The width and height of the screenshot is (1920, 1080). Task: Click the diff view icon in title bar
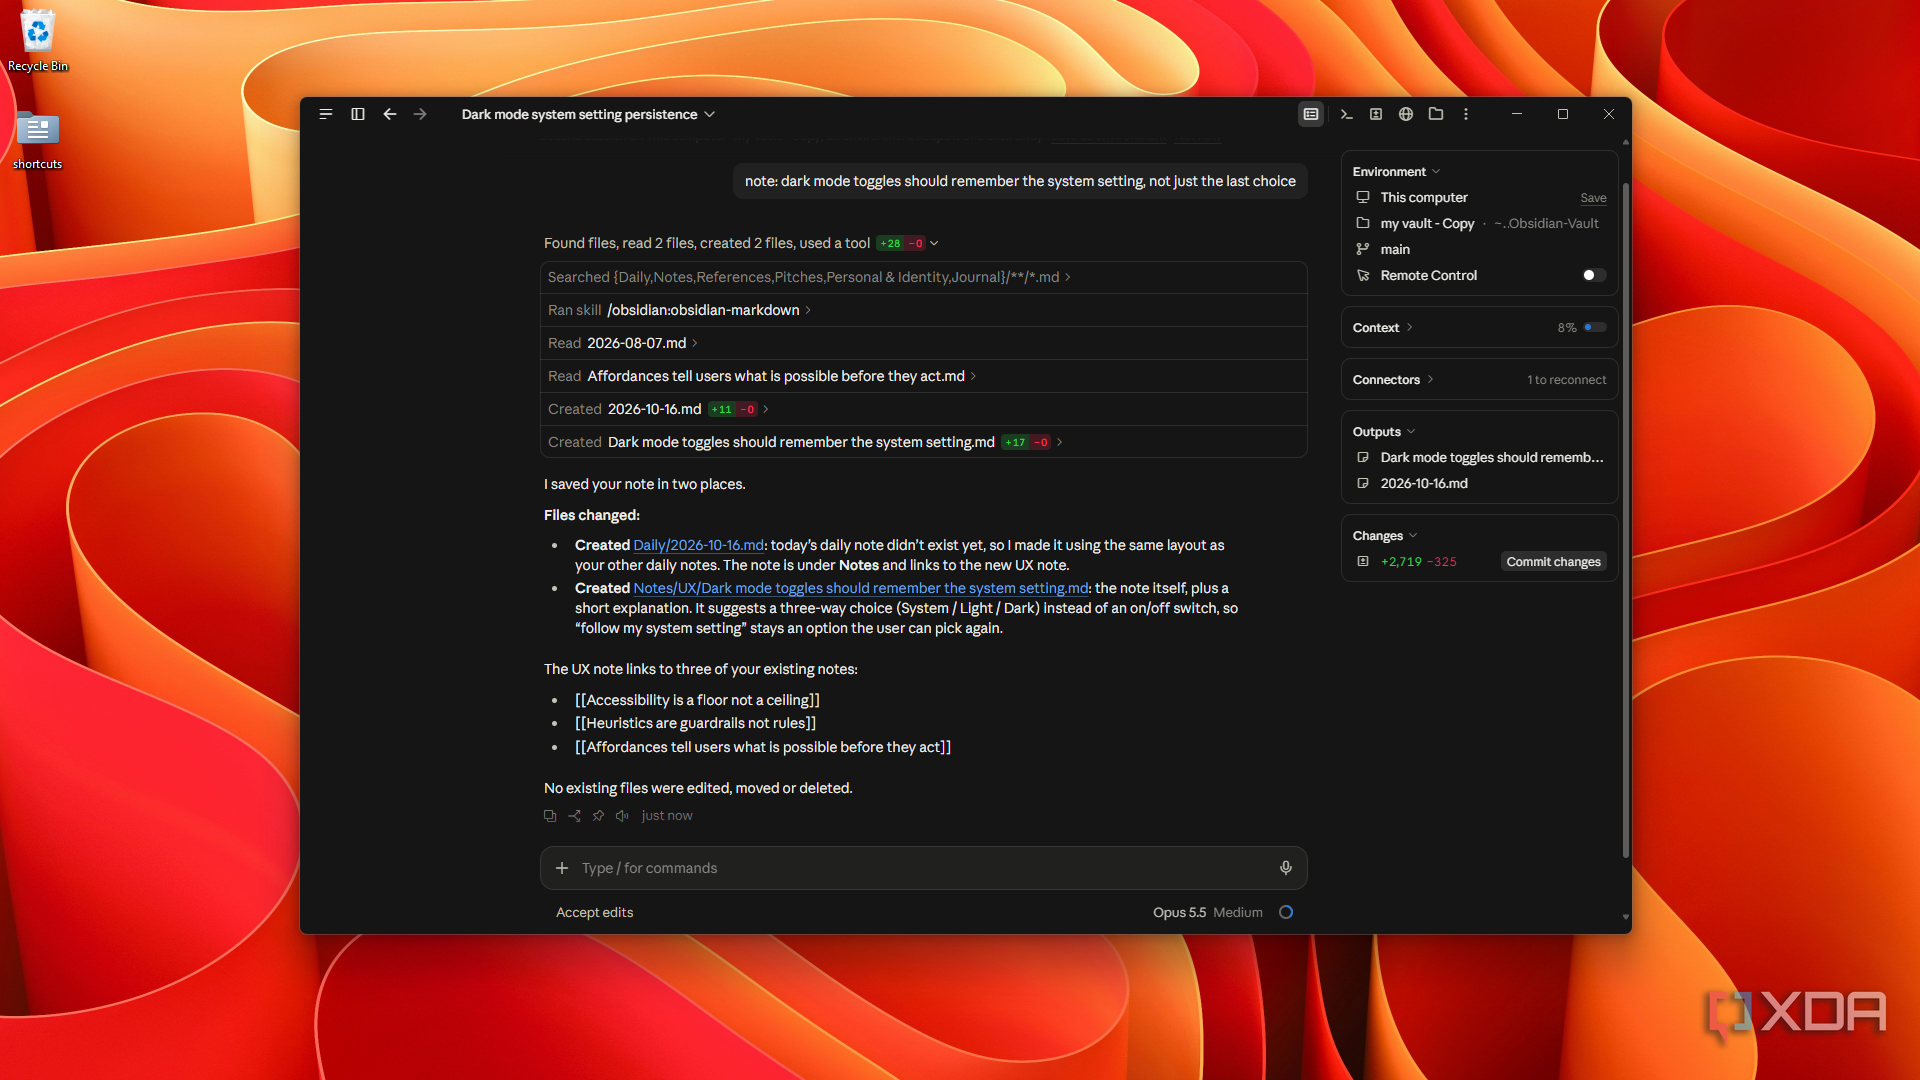[x=1376, y=114]
